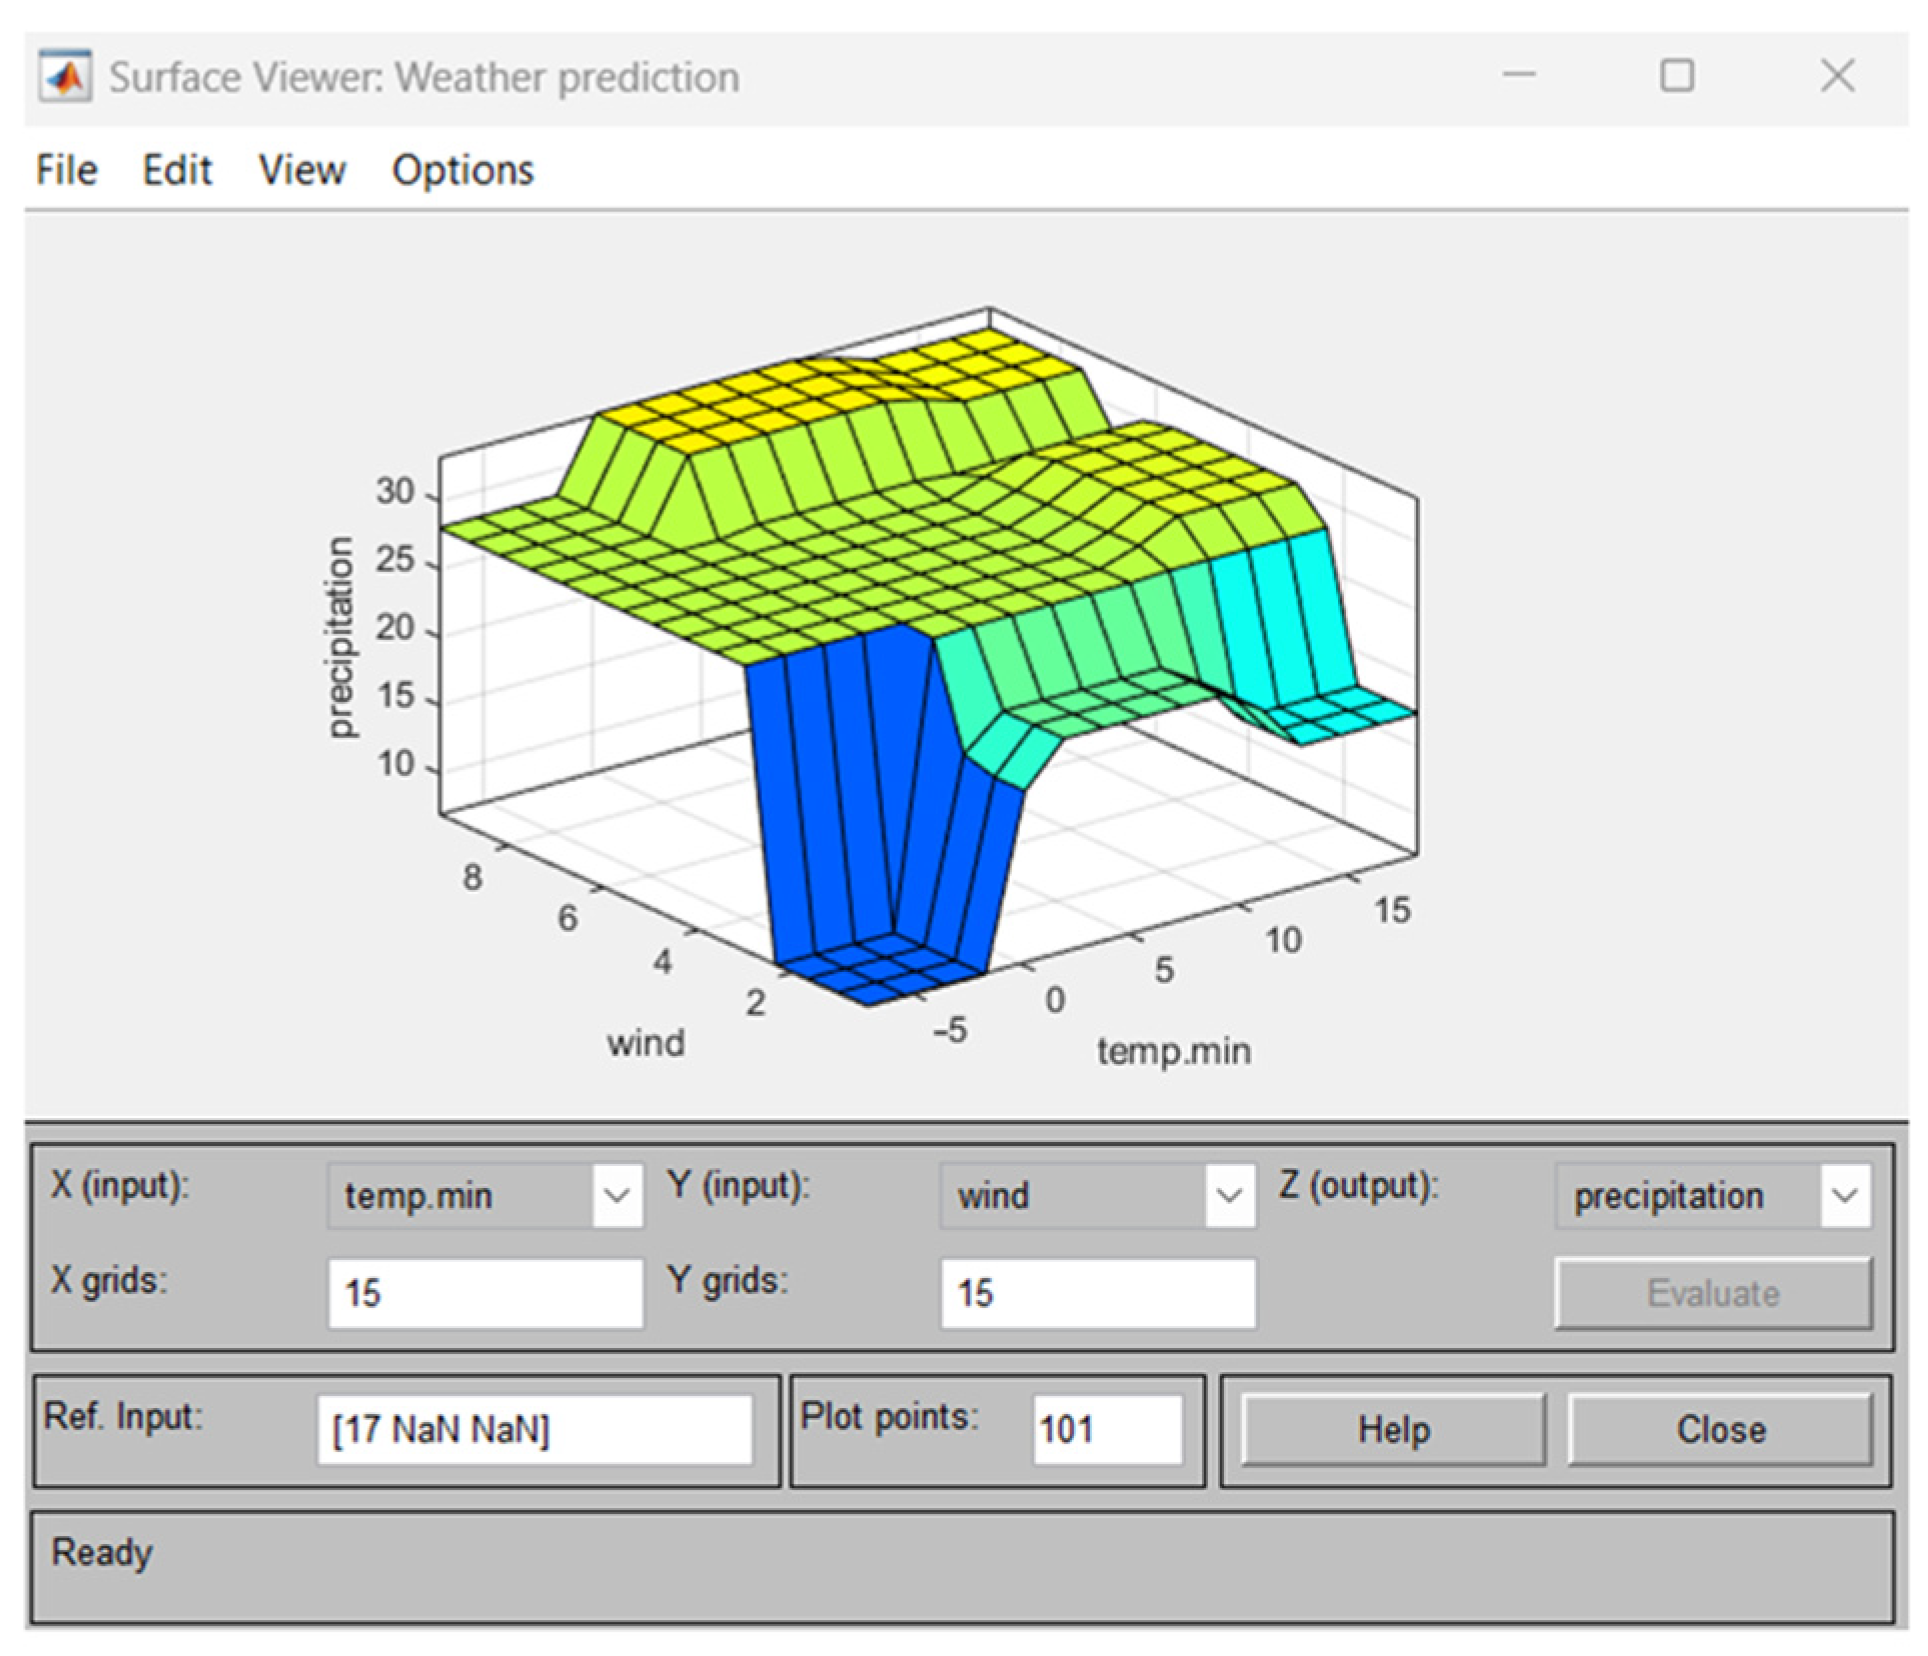
Task: Click the Y grids input field
Action: [1097, 1293]
